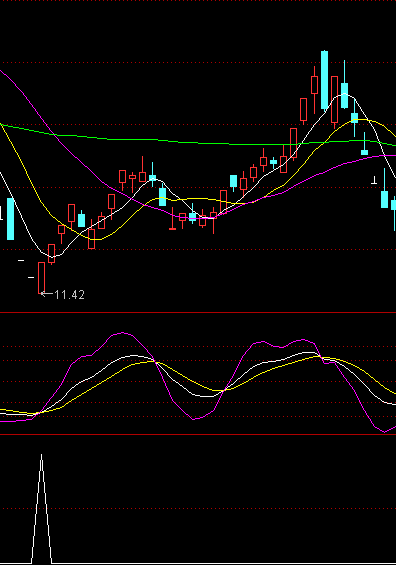Image resolution: width=396 pixels, height=565 pixels.
Task: Click the white spike in the bottom indicator panel
Action: [41, 508]
